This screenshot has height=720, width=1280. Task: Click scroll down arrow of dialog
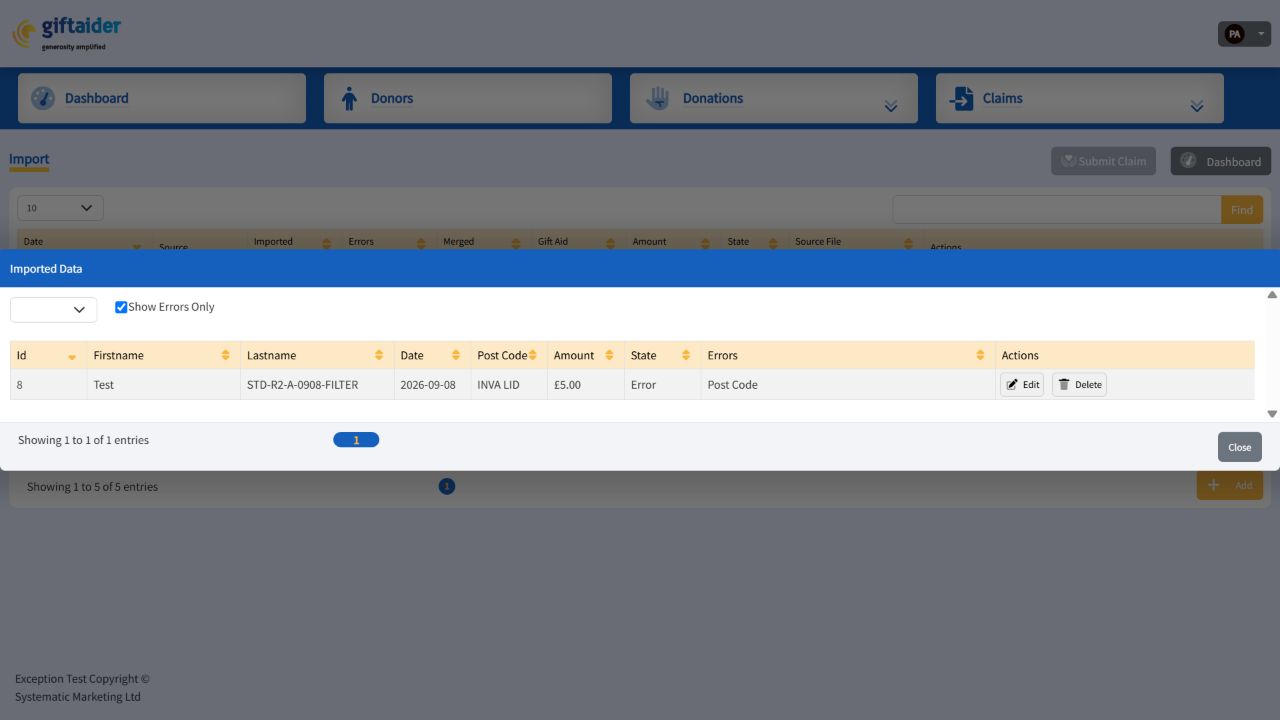1272,414
